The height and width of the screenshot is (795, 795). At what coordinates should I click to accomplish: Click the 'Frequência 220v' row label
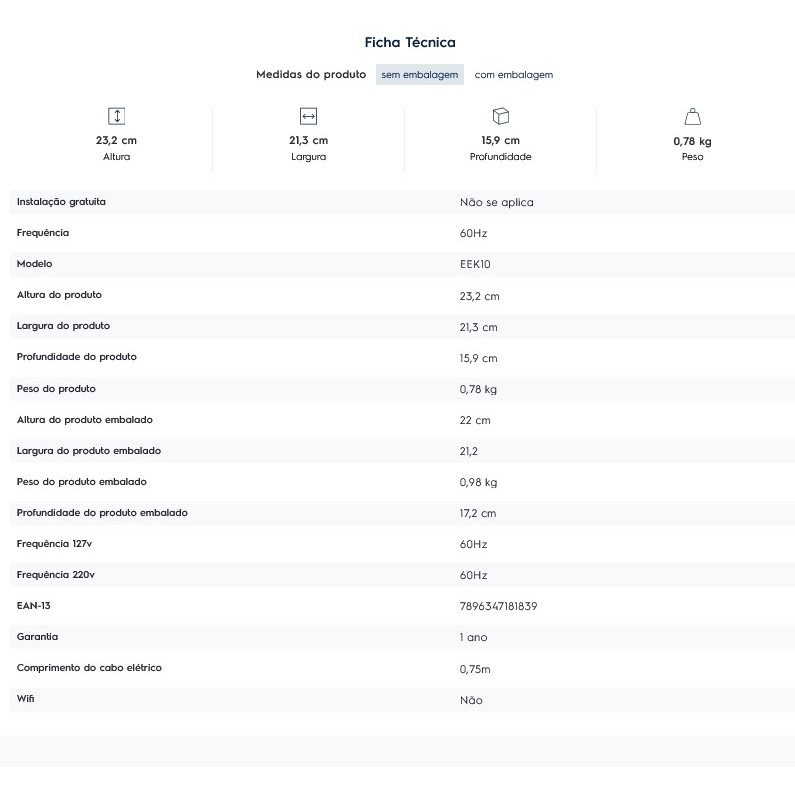56,575
